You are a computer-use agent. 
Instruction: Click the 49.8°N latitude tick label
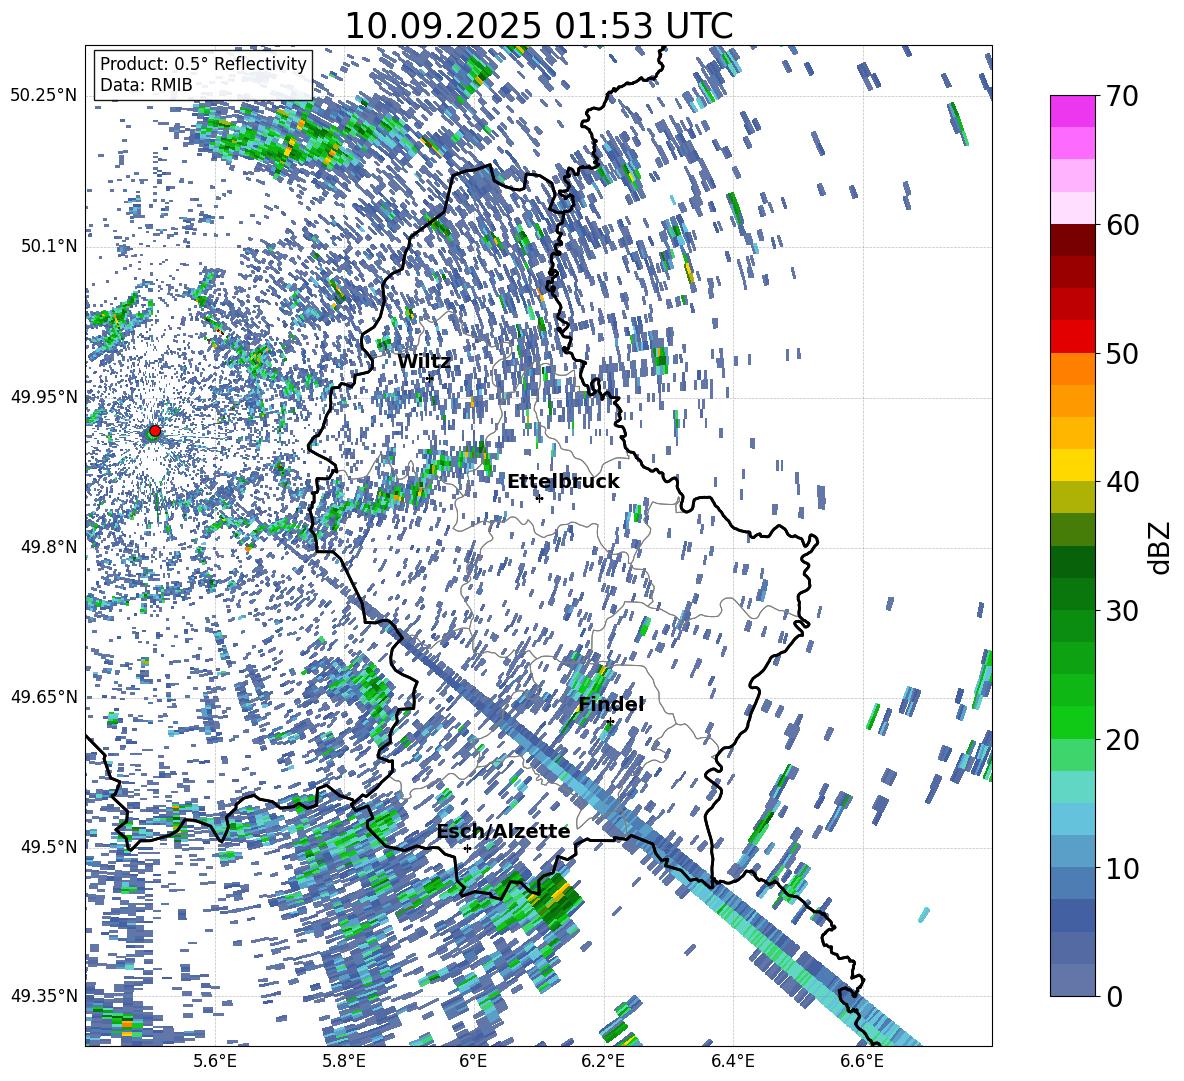48,547
